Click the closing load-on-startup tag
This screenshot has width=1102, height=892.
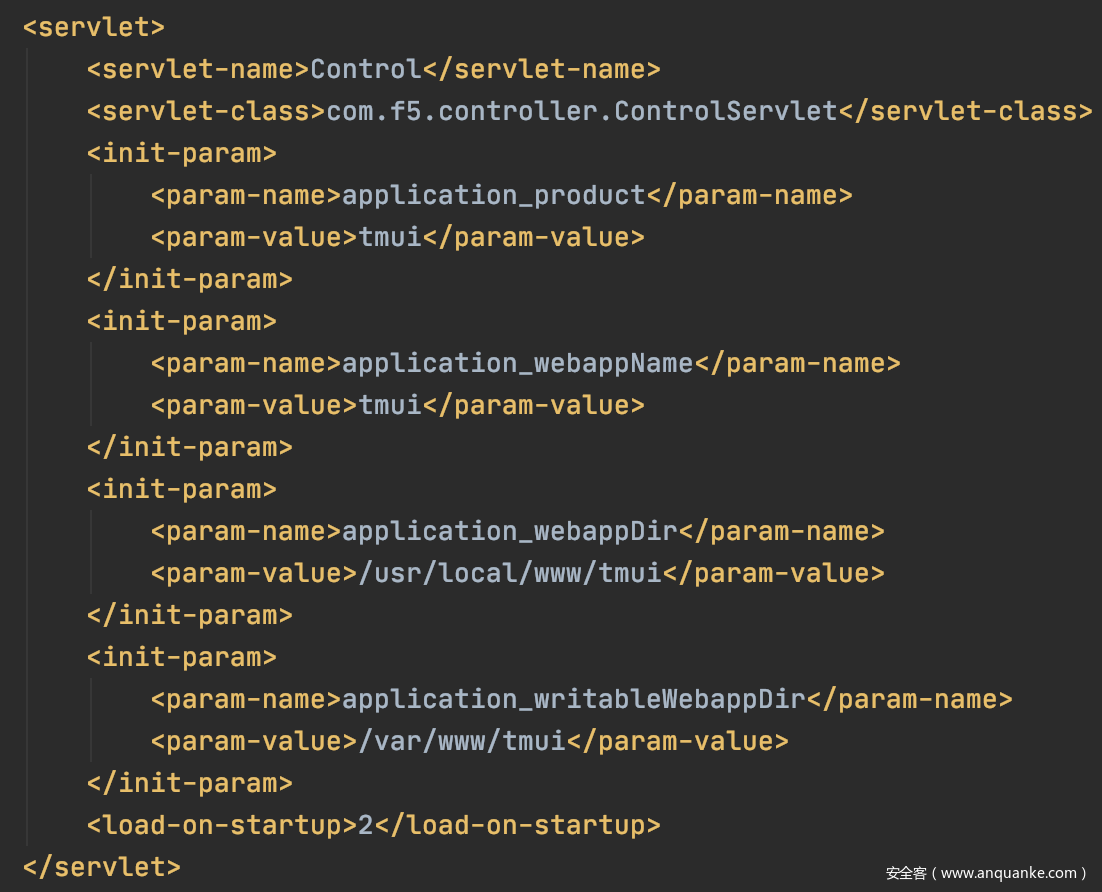click(517, 825)
